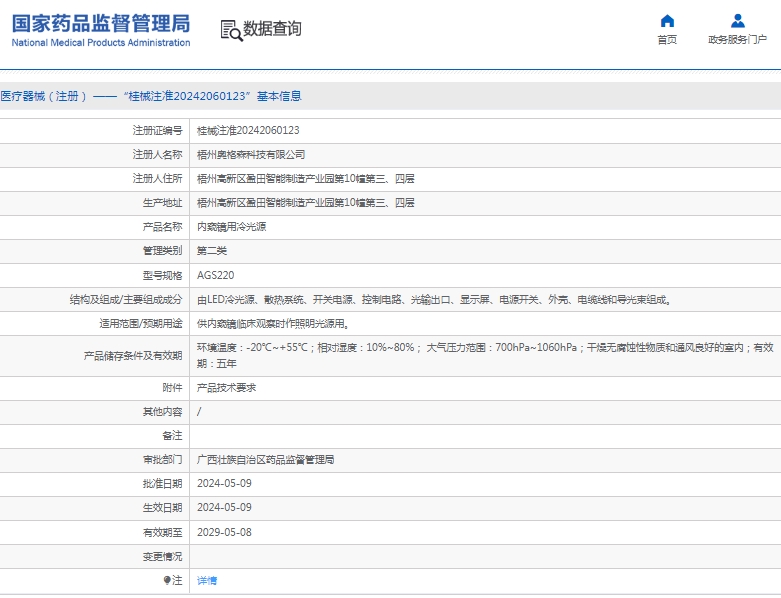Click the 注册人住所 address value
The height and width of the screenshot is (598, 781).
tap(305, 179)
